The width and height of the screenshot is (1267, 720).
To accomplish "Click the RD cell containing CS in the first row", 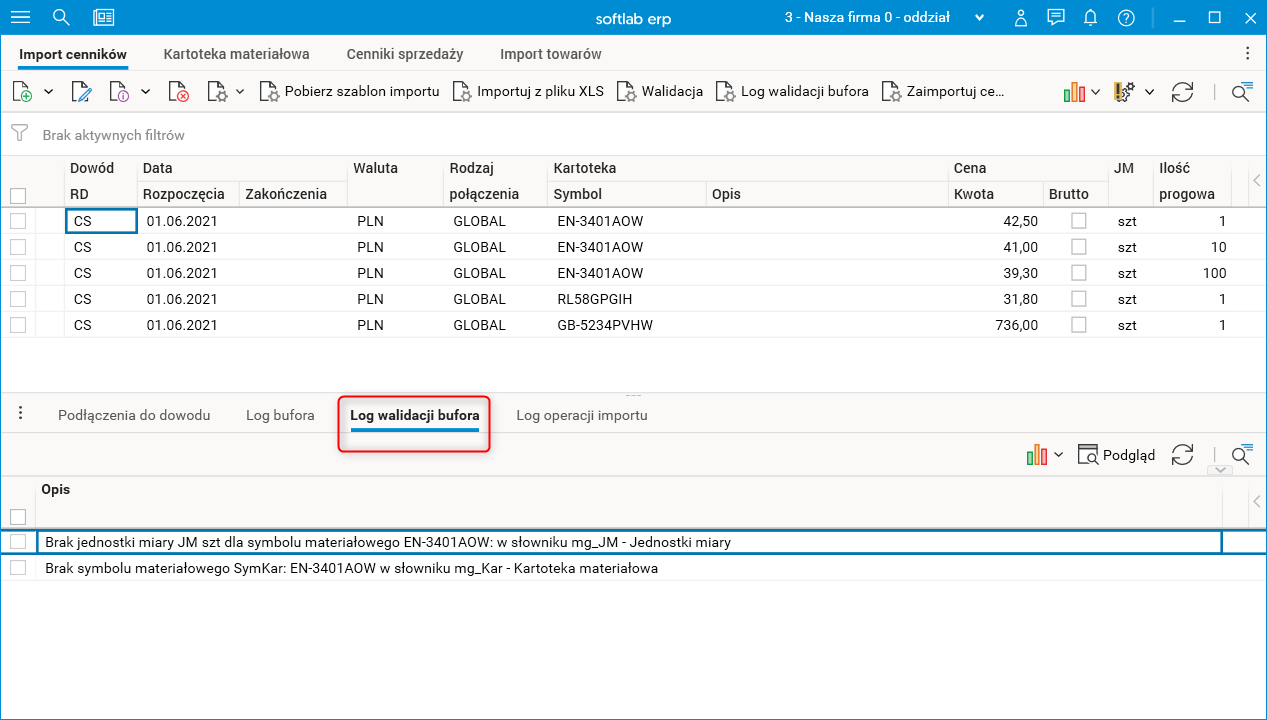I will [x=100, y=221].
